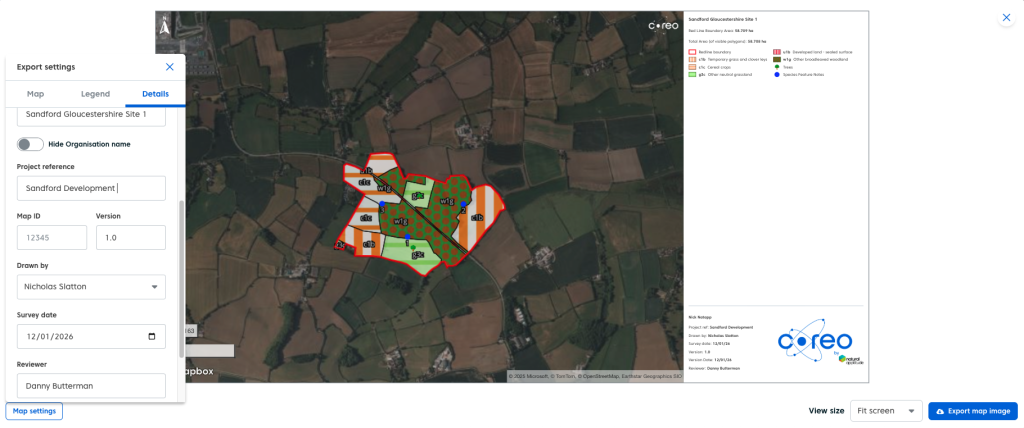This screenshot has width=1024, height=428.
Task: Click the cloud icon on Export map image
Action: coord(940,411)
